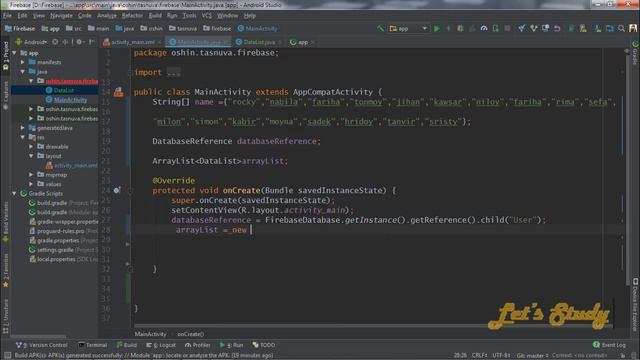Viewport: 640px width, 360px height.
Task: Click the Sync Project with Gradle icon
Action: tap(571, 28)
